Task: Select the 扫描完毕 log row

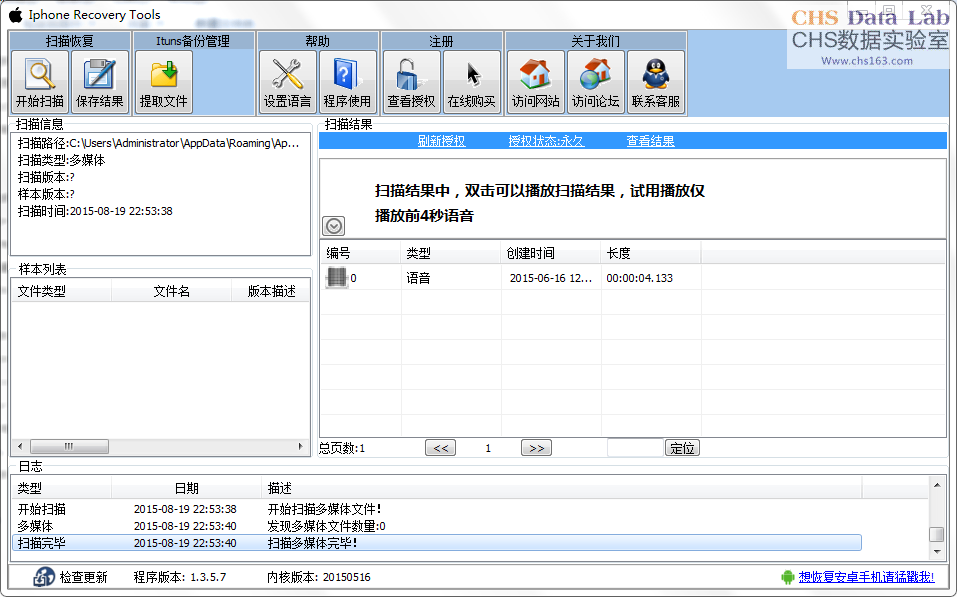Action: (x=437, y=543)
